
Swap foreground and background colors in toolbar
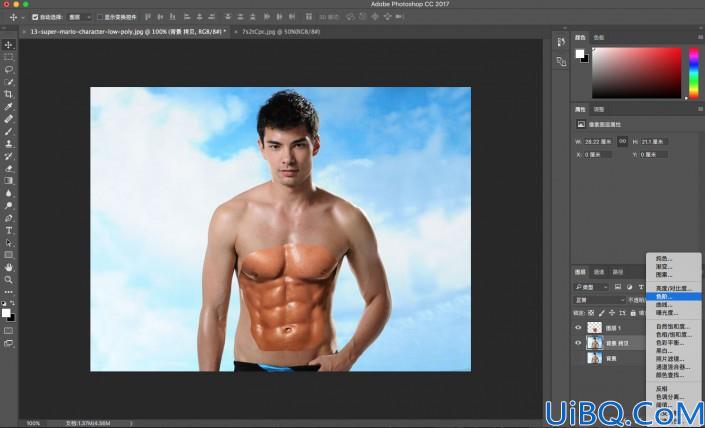(x=12, y=303)
